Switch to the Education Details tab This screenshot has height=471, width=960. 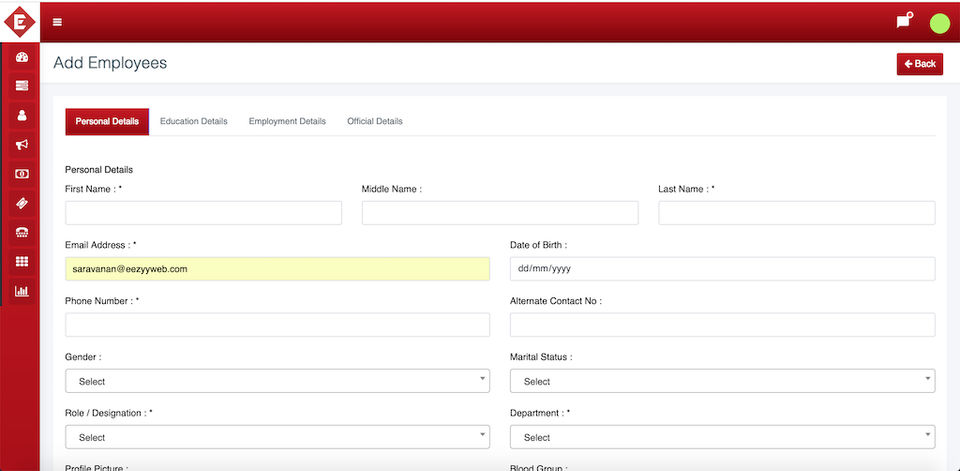pos(193,121)
